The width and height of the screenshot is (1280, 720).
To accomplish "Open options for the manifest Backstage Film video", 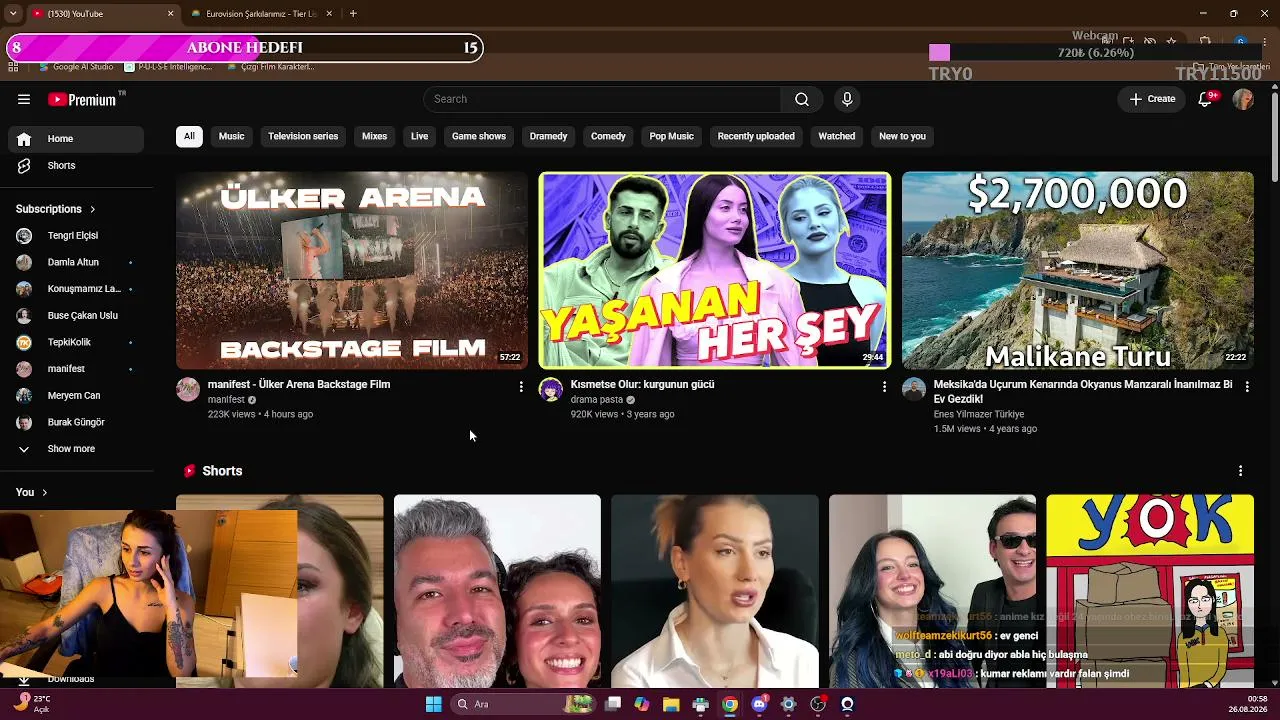I will tap(521, 386).
